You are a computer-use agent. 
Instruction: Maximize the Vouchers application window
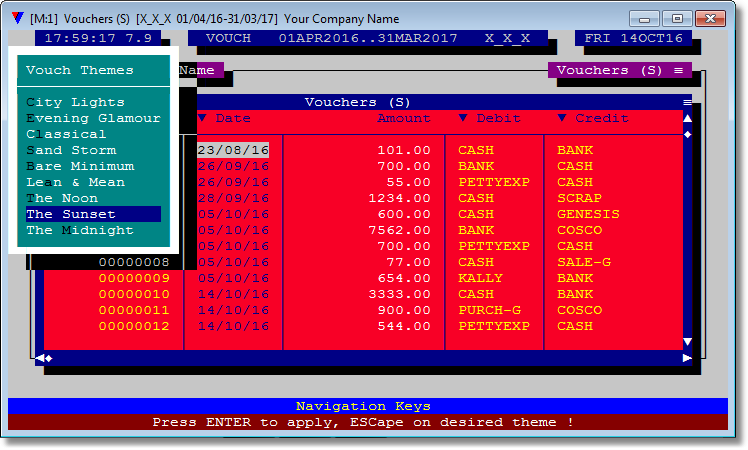click(677, 19)
